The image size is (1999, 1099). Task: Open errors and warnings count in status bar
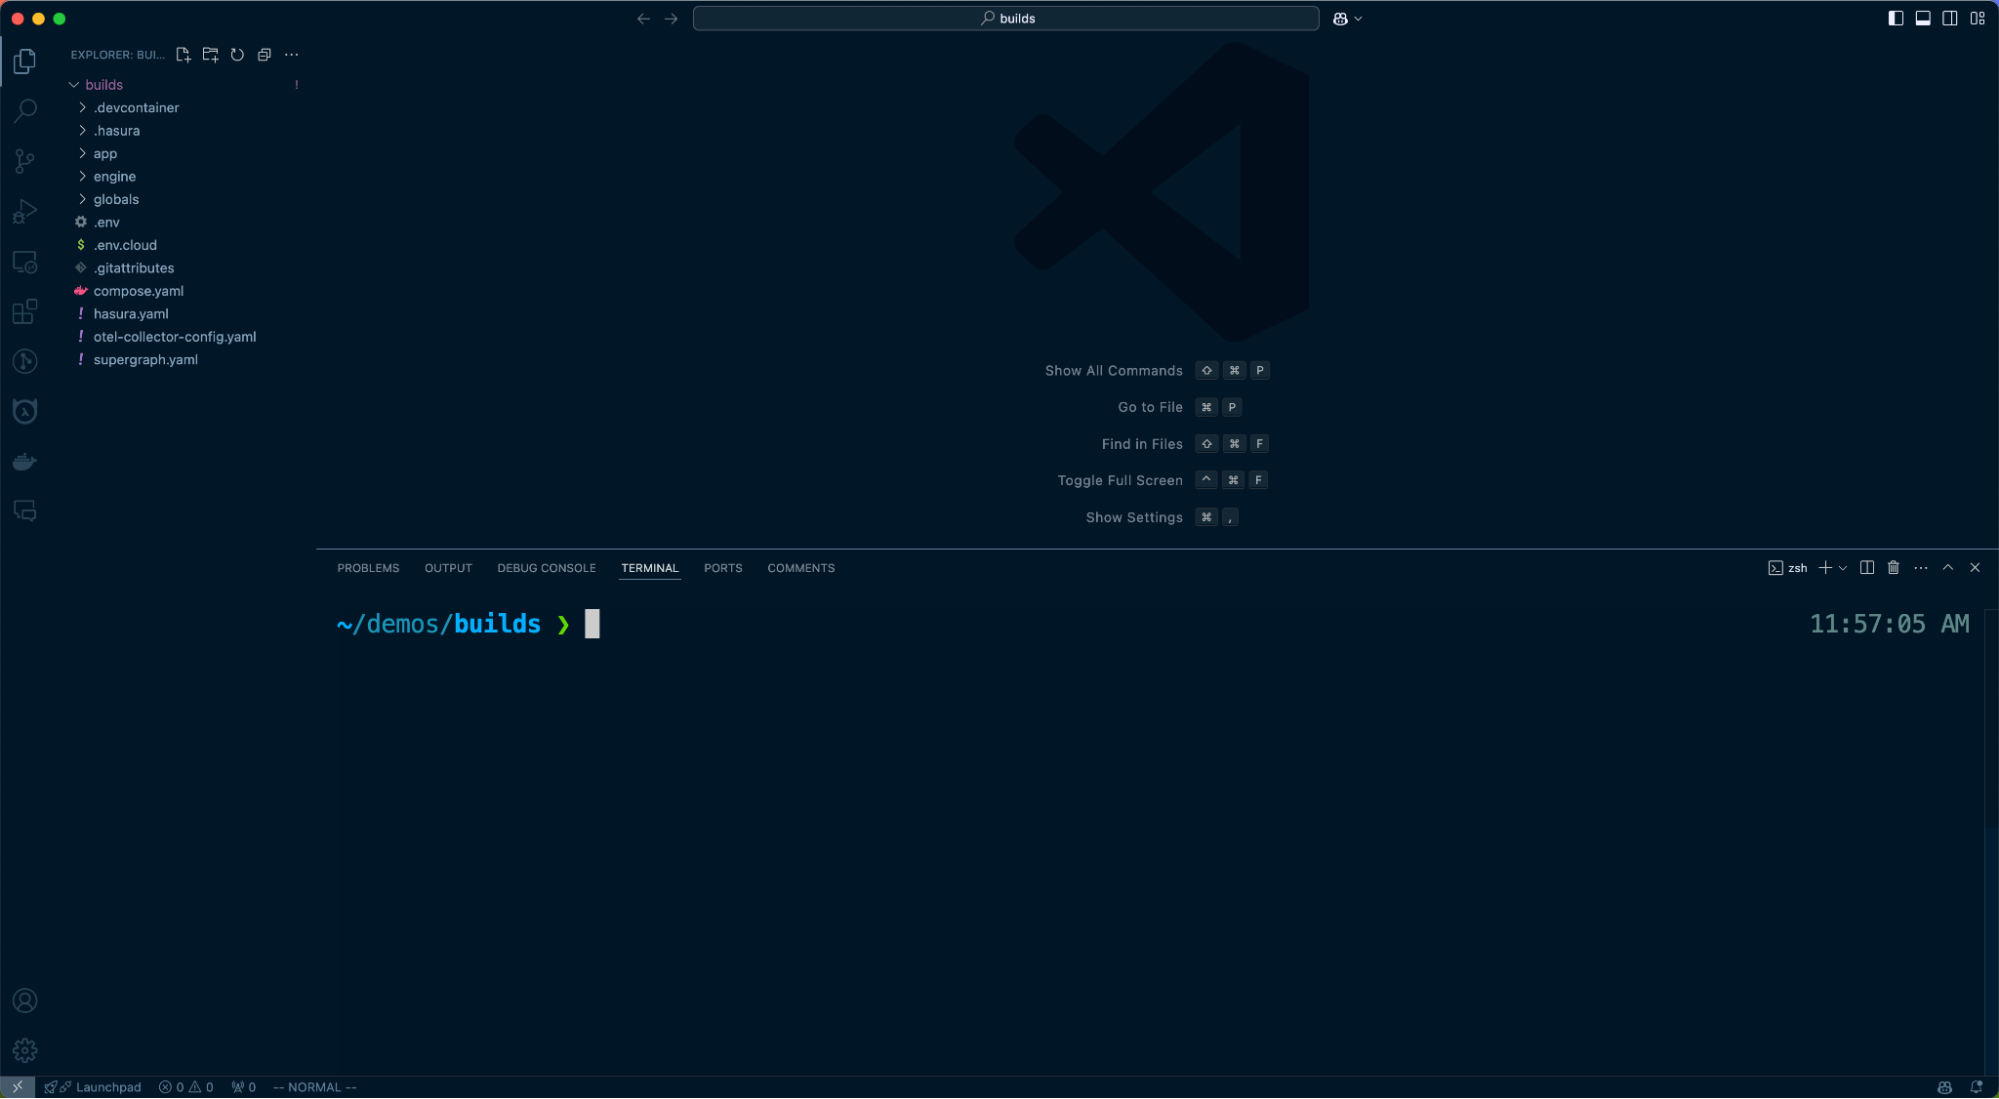click(x=186, y=1087)
